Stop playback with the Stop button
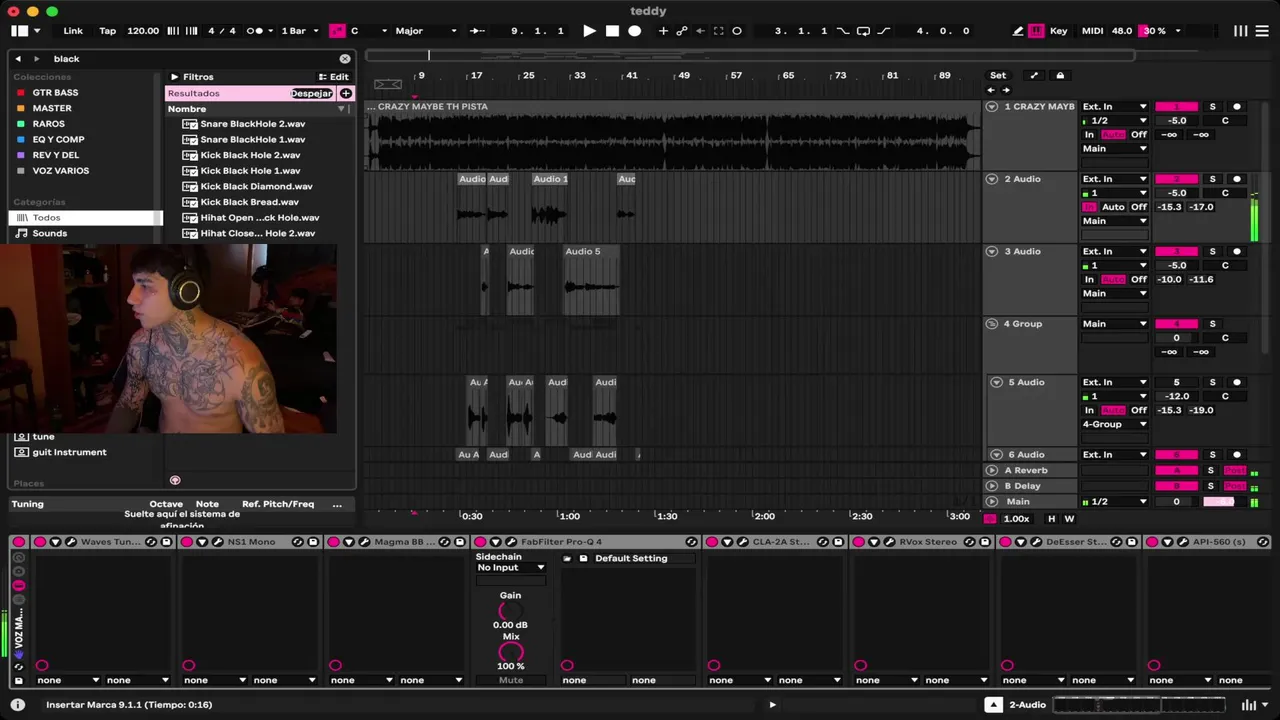The image size is (1280, 720). click(x=612, y=31)
